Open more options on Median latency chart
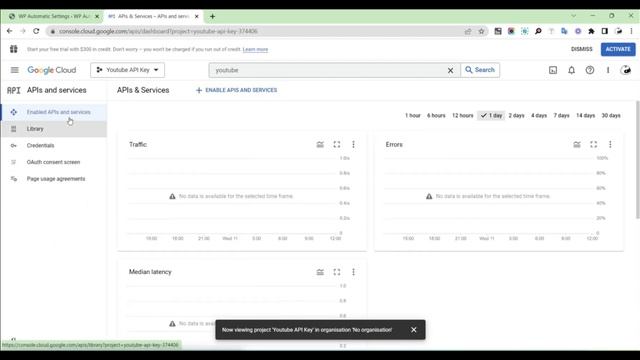Screen dimensions: 640x360 (x=353, y=272)
